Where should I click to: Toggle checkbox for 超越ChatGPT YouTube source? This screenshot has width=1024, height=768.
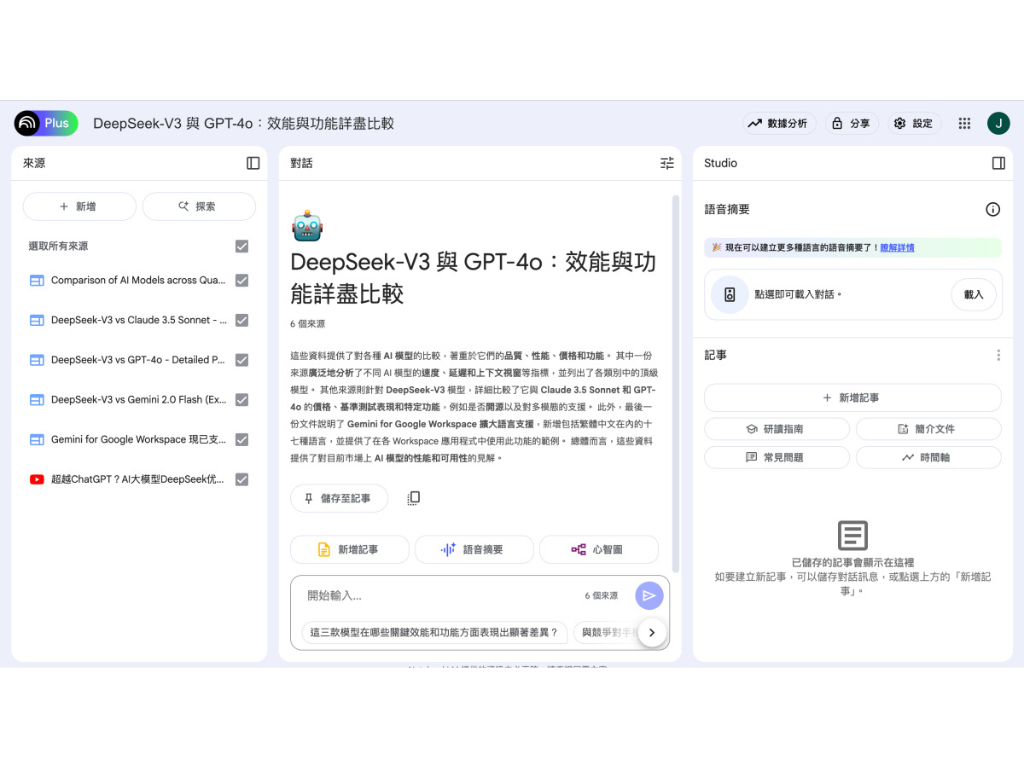coord(242,479)
